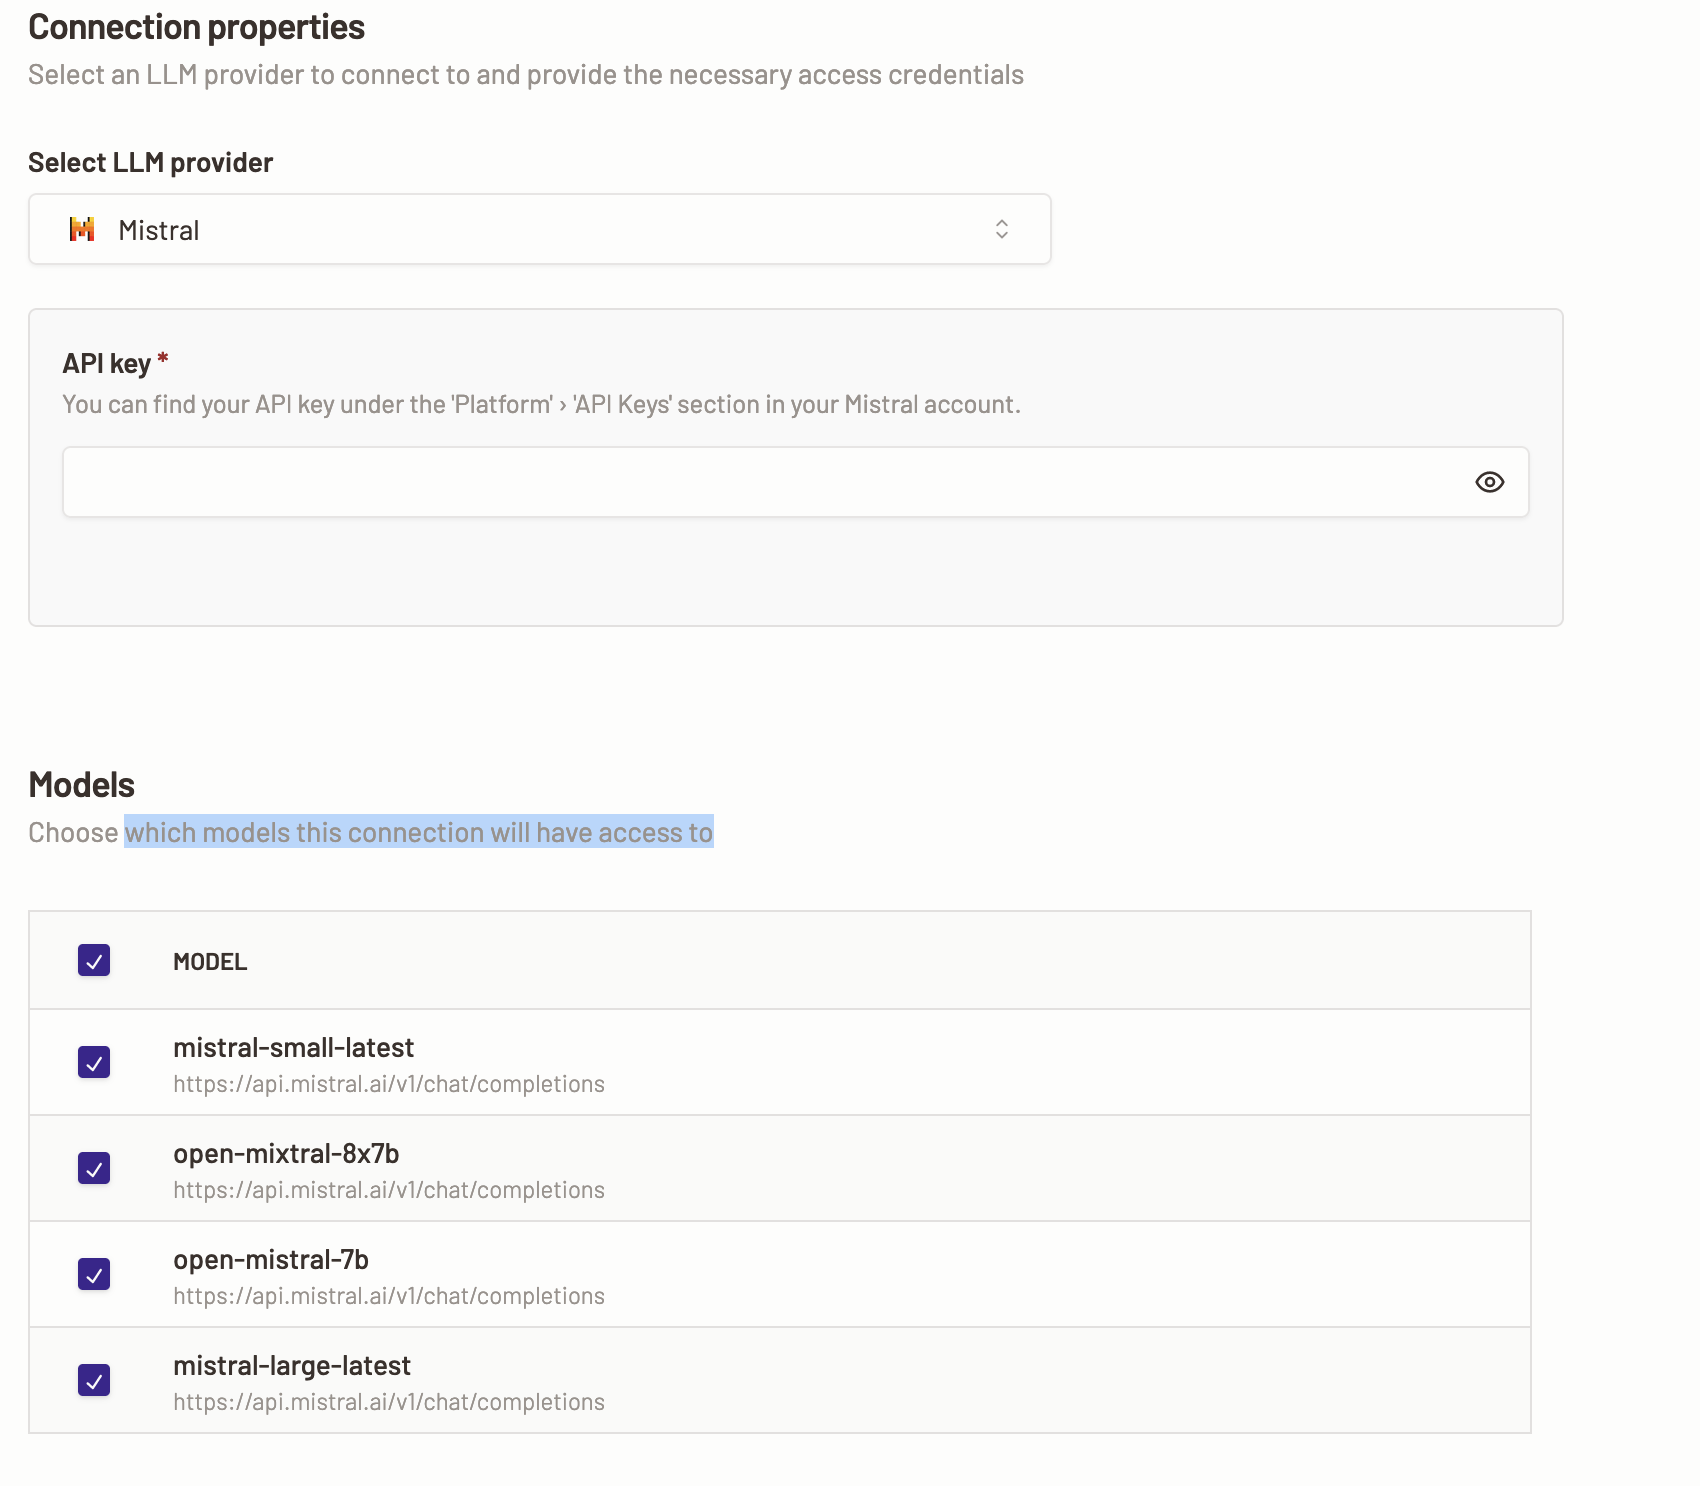Click the Connection properties heading

pyautogui.click(x=197, y=27)
